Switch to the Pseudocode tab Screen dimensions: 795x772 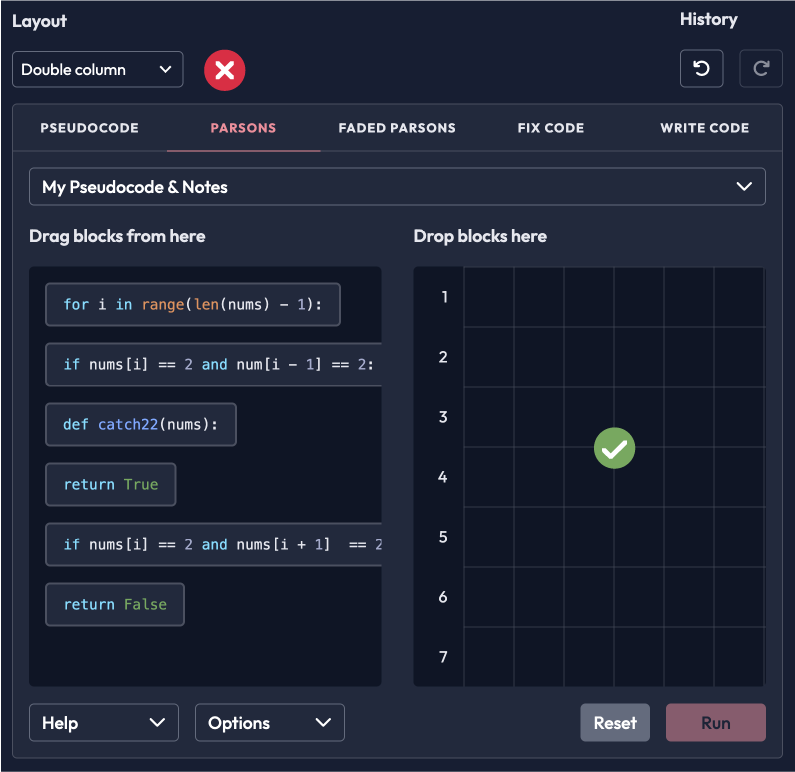click(89, 128)
